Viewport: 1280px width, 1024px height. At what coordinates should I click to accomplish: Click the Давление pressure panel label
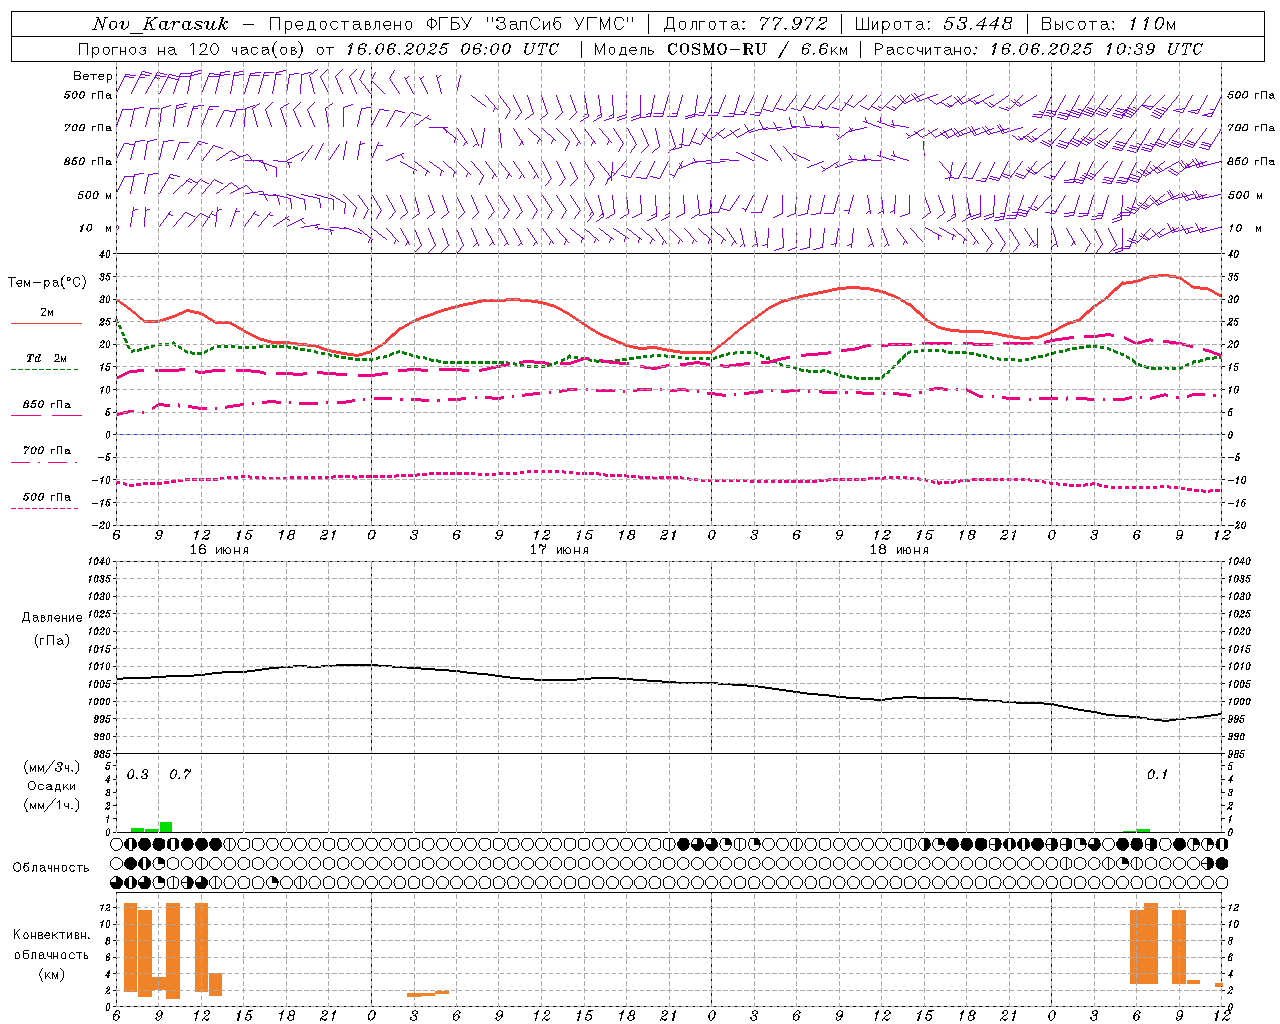click(x=52, y=618)
